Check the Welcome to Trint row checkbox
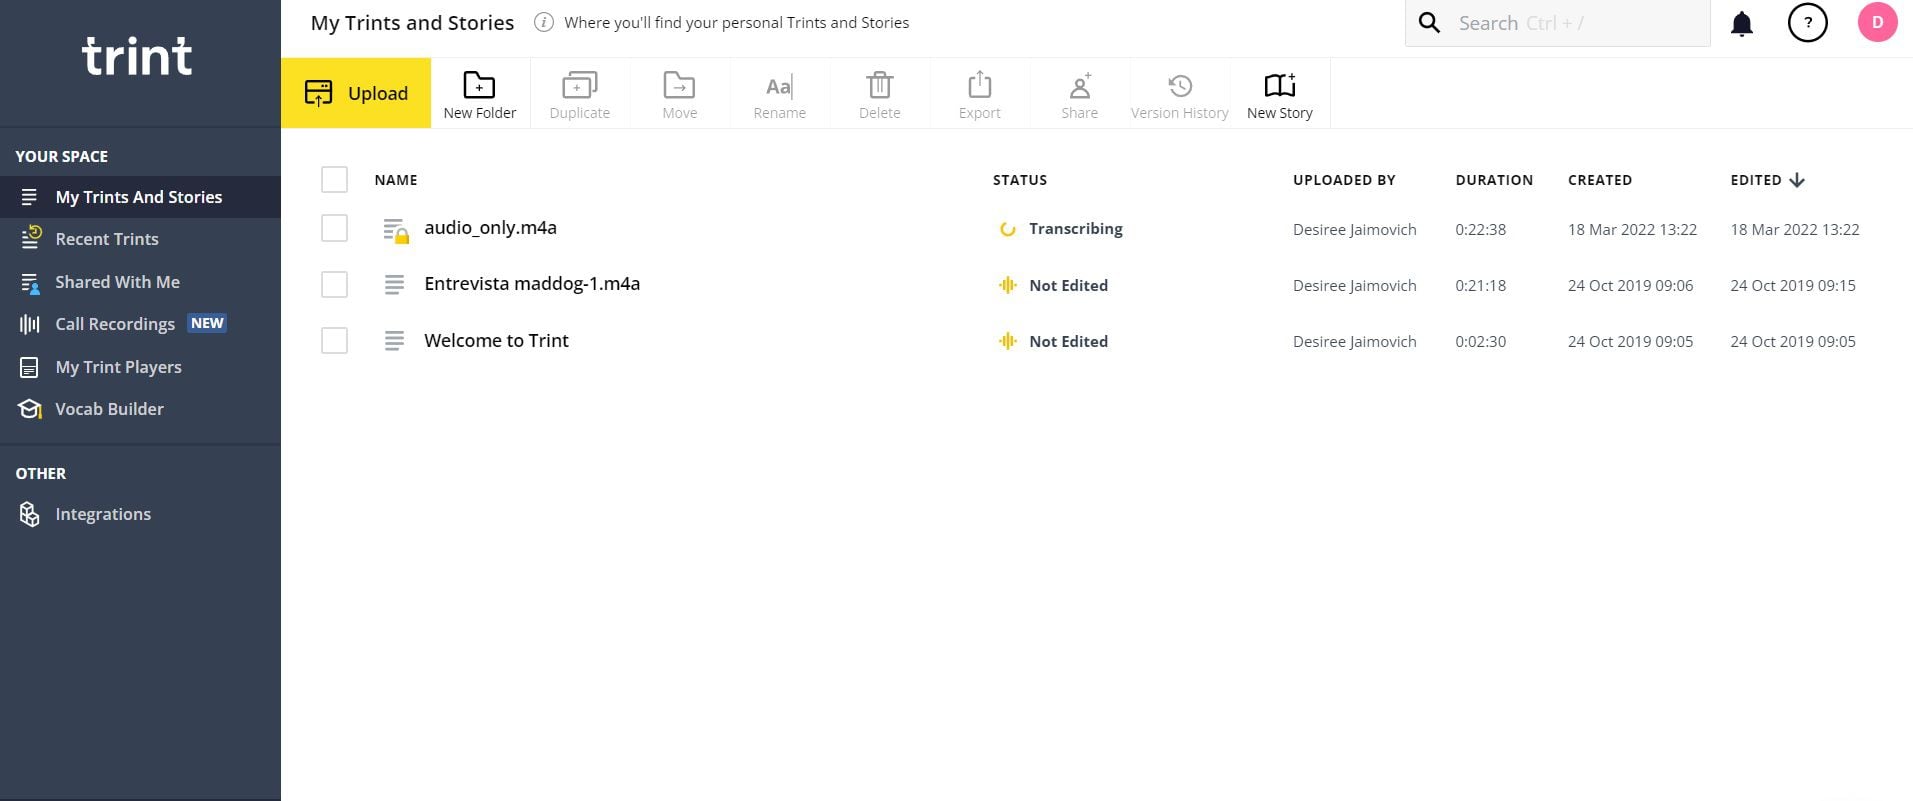Image resolution: width=1913 pixels, height=801 pixels. tap(334, 341)
